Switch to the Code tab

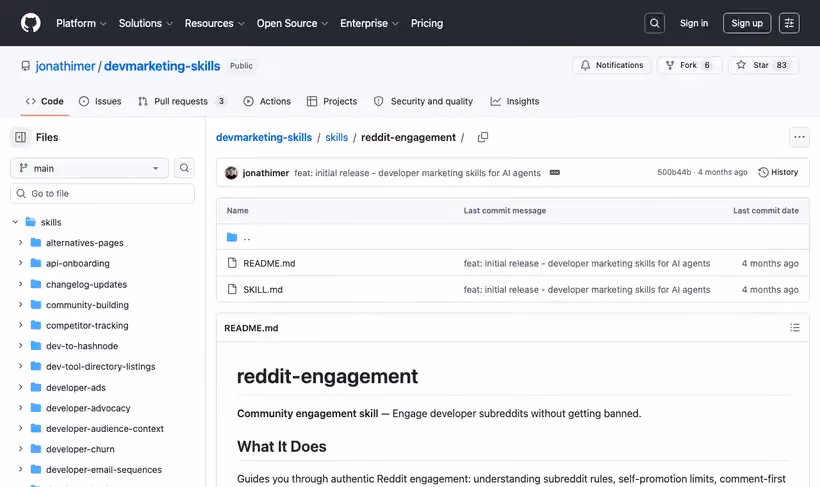tap(44, 101)
